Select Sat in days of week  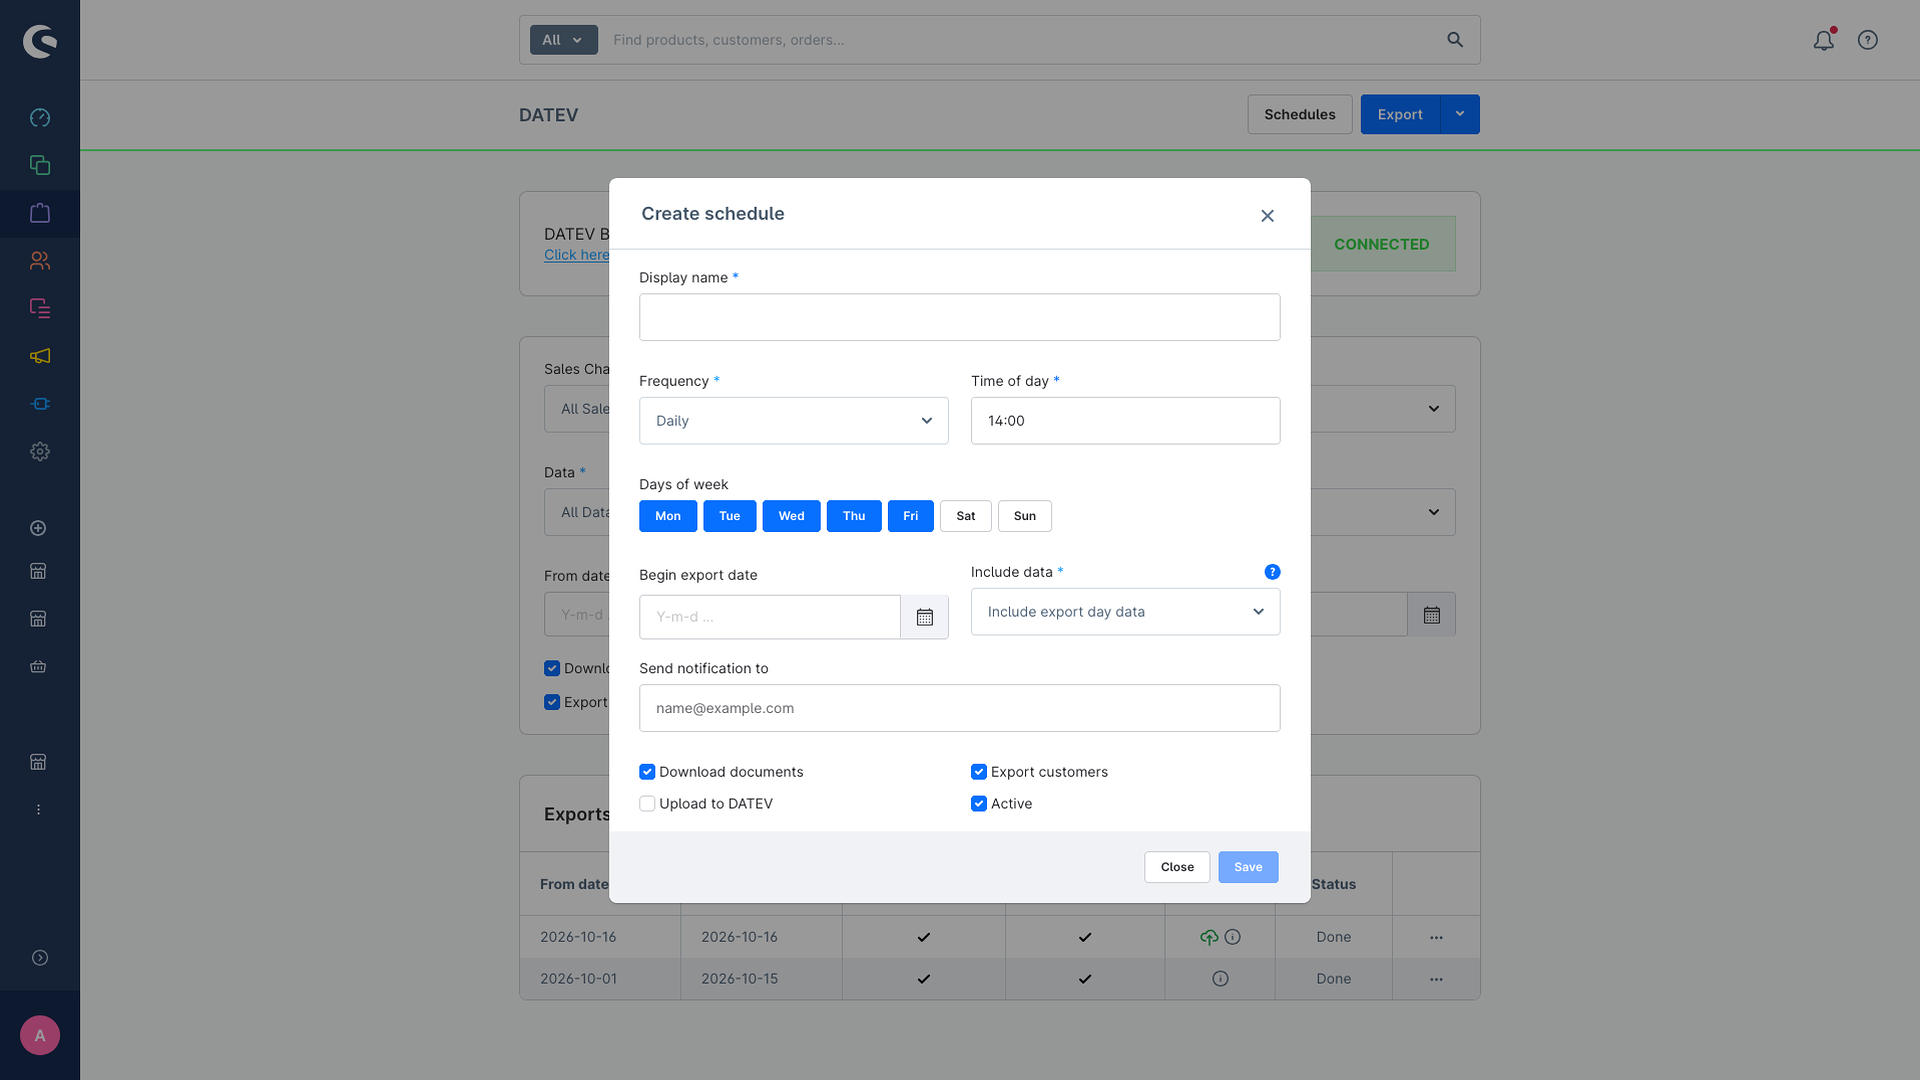(x=966, y=516)
